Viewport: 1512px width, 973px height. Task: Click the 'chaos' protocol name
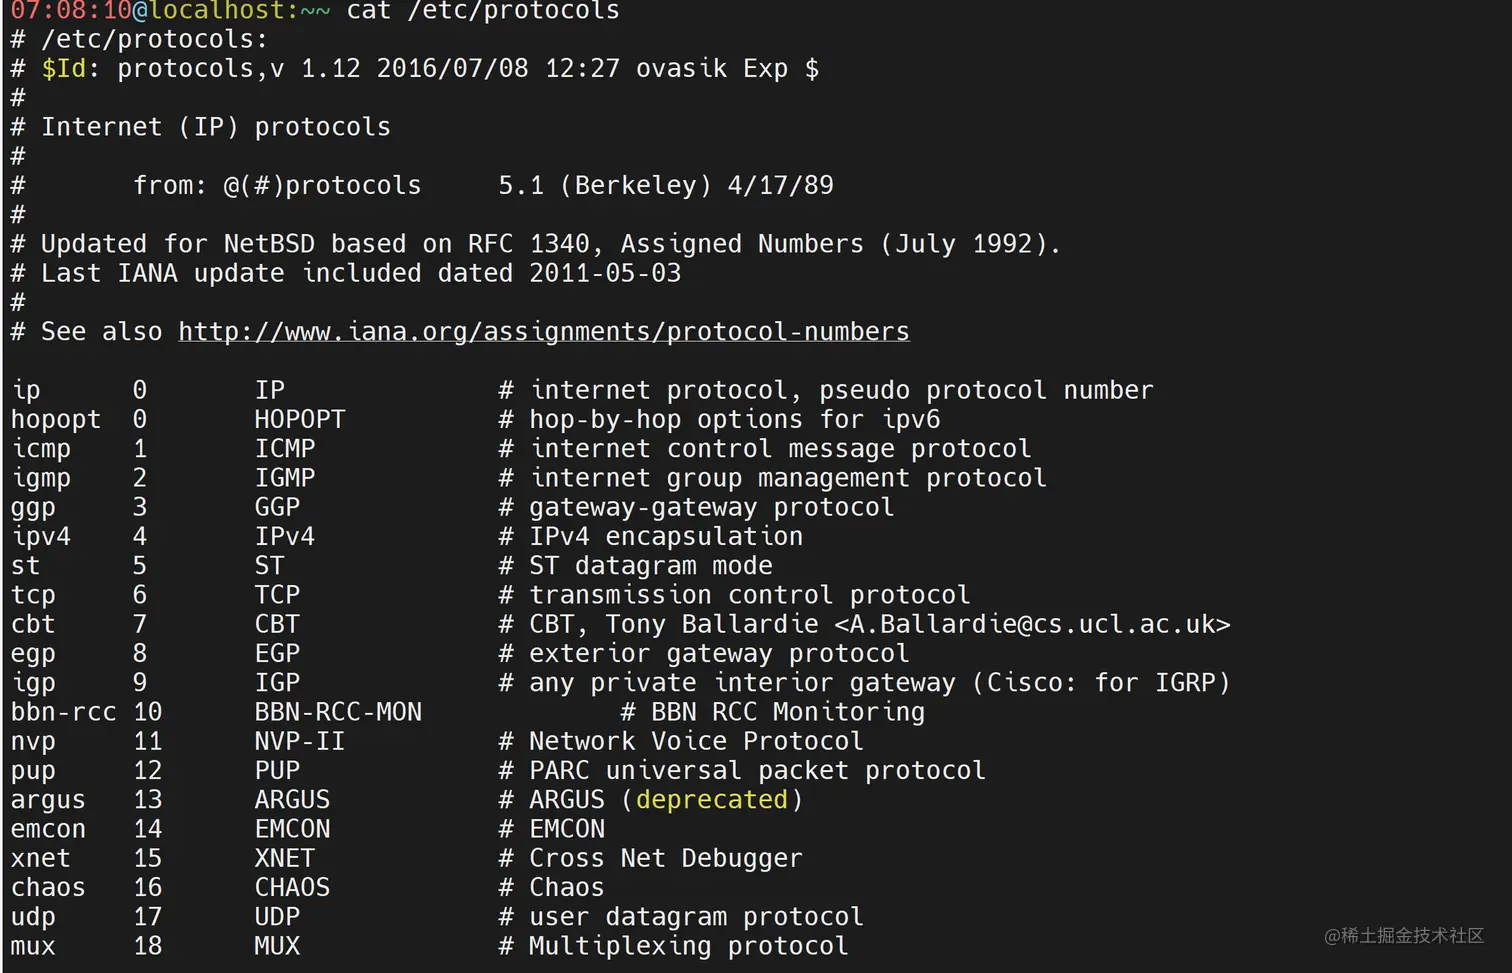(x=48, y=888)
